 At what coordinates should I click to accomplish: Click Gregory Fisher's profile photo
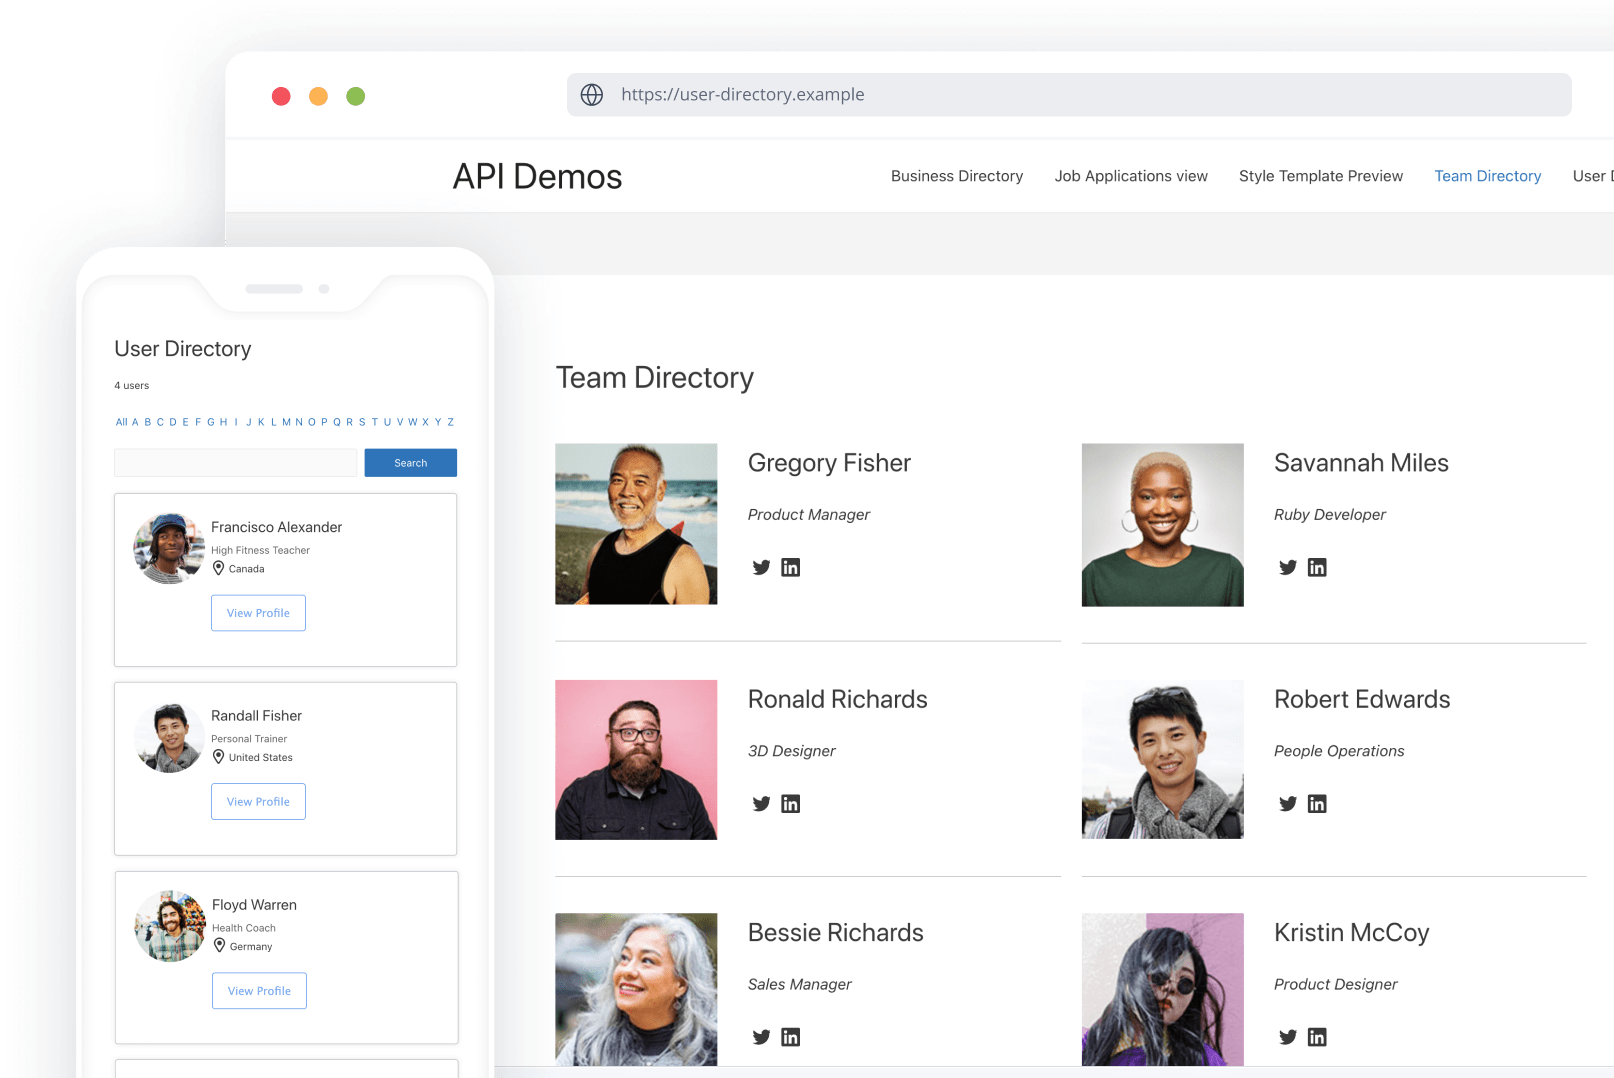tap(636, 524)
